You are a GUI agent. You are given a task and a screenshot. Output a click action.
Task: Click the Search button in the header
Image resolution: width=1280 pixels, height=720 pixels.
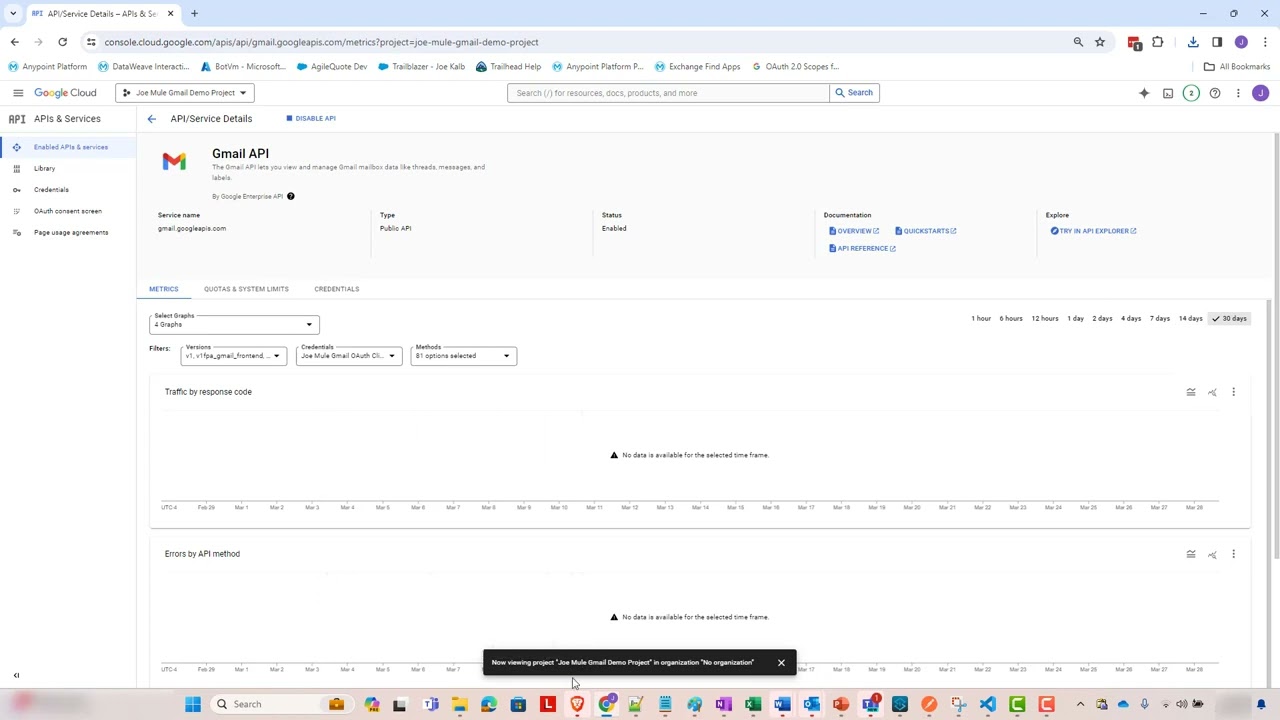[x=855, y=93]
